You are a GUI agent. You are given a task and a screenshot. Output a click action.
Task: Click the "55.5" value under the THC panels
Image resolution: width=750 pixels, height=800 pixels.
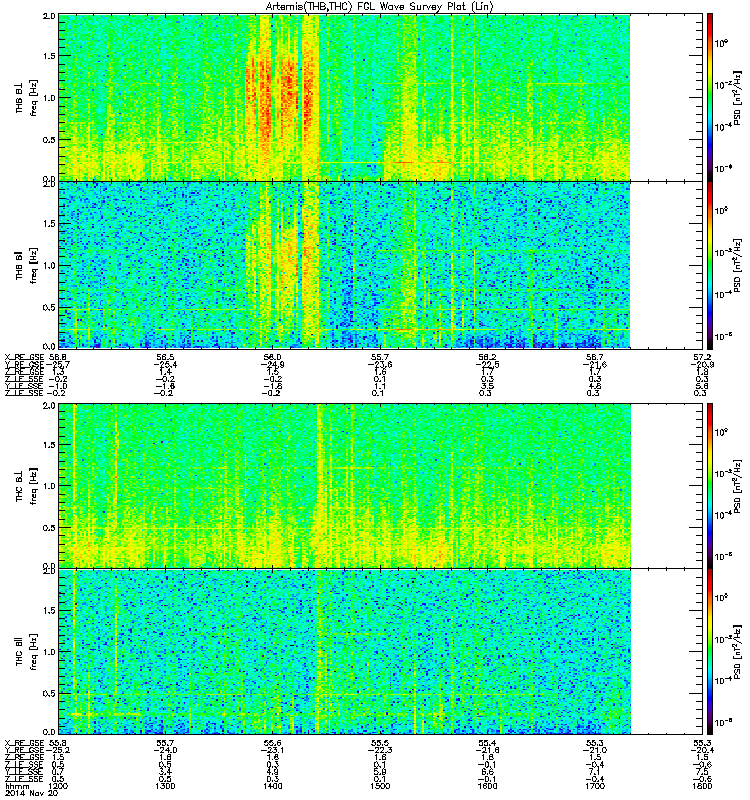[380, 743]
